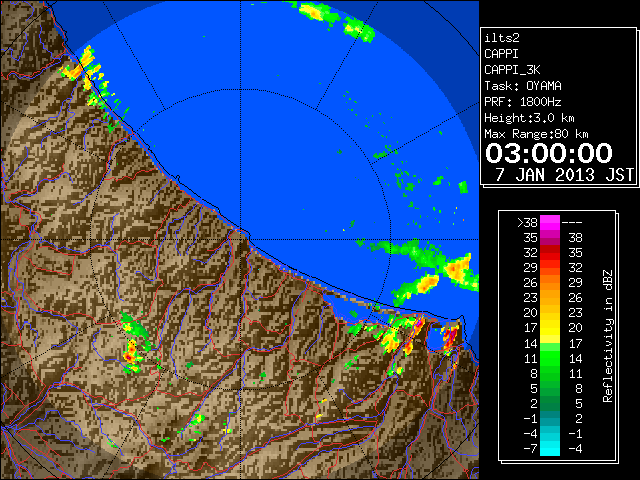640x480 pixels.
Task: Click the Reflectivity in dBZ legend title
Action: point(607,336)
